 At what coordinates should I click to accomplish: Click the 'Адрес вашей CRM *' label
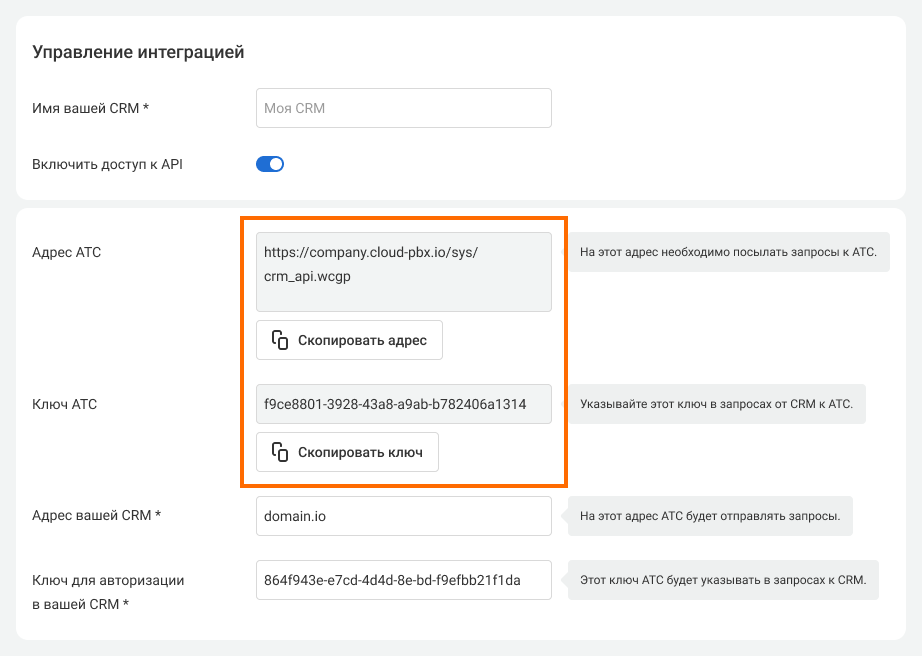[x=96, y=516]
